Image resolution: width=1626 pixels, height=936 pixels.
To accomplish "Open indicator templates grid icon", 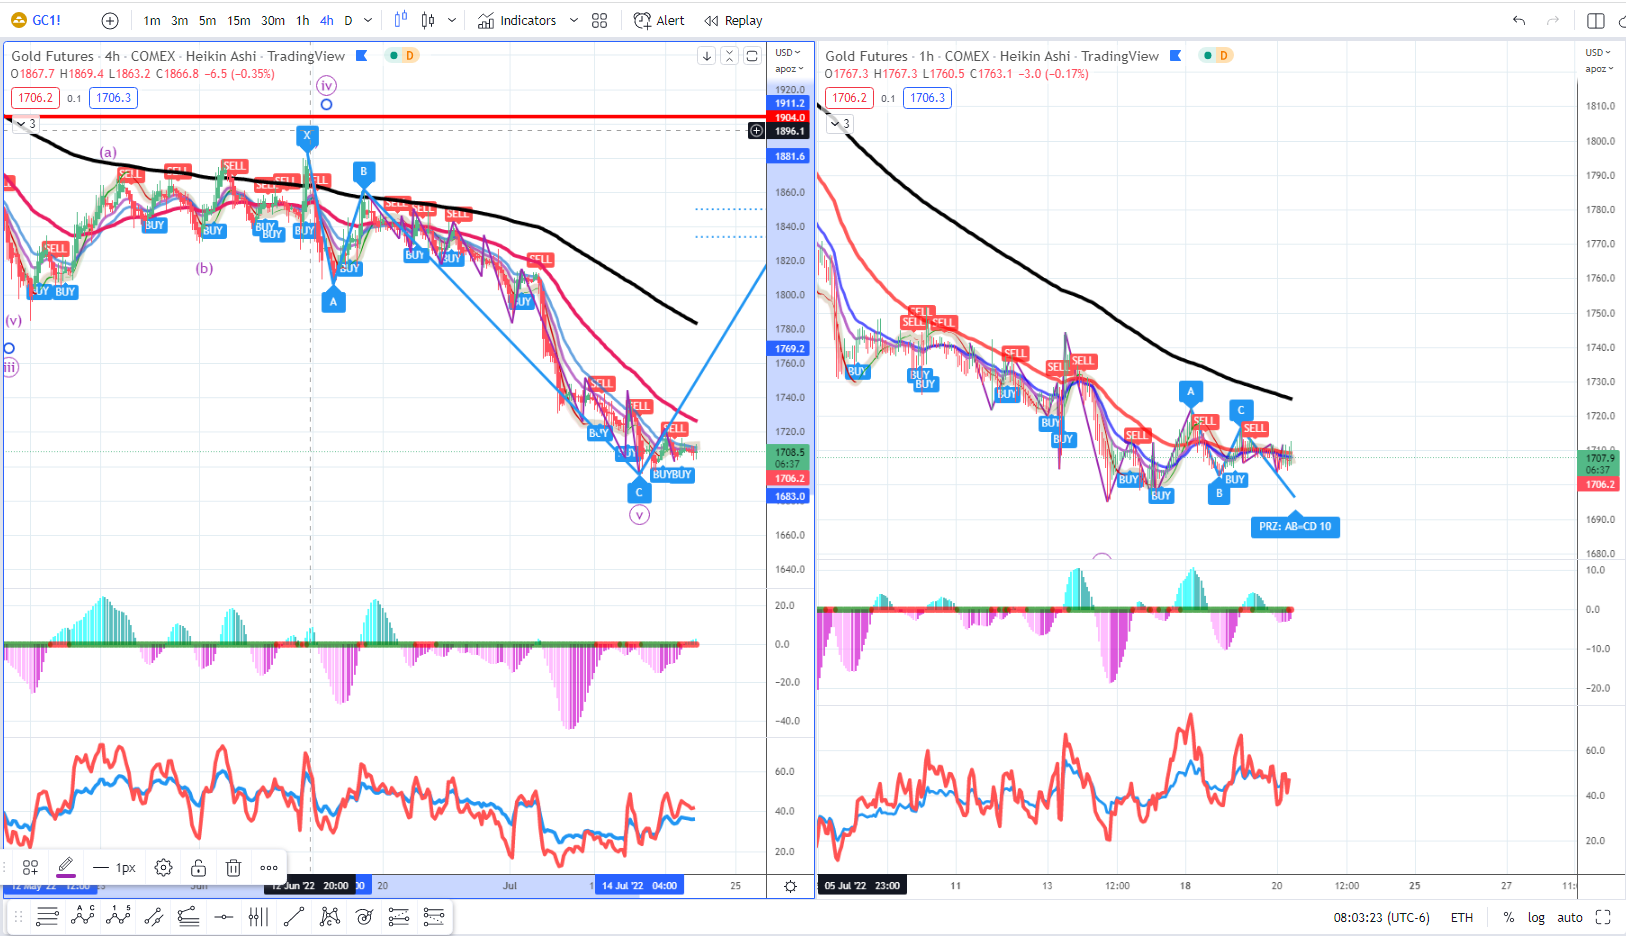I will pos(600,20).
